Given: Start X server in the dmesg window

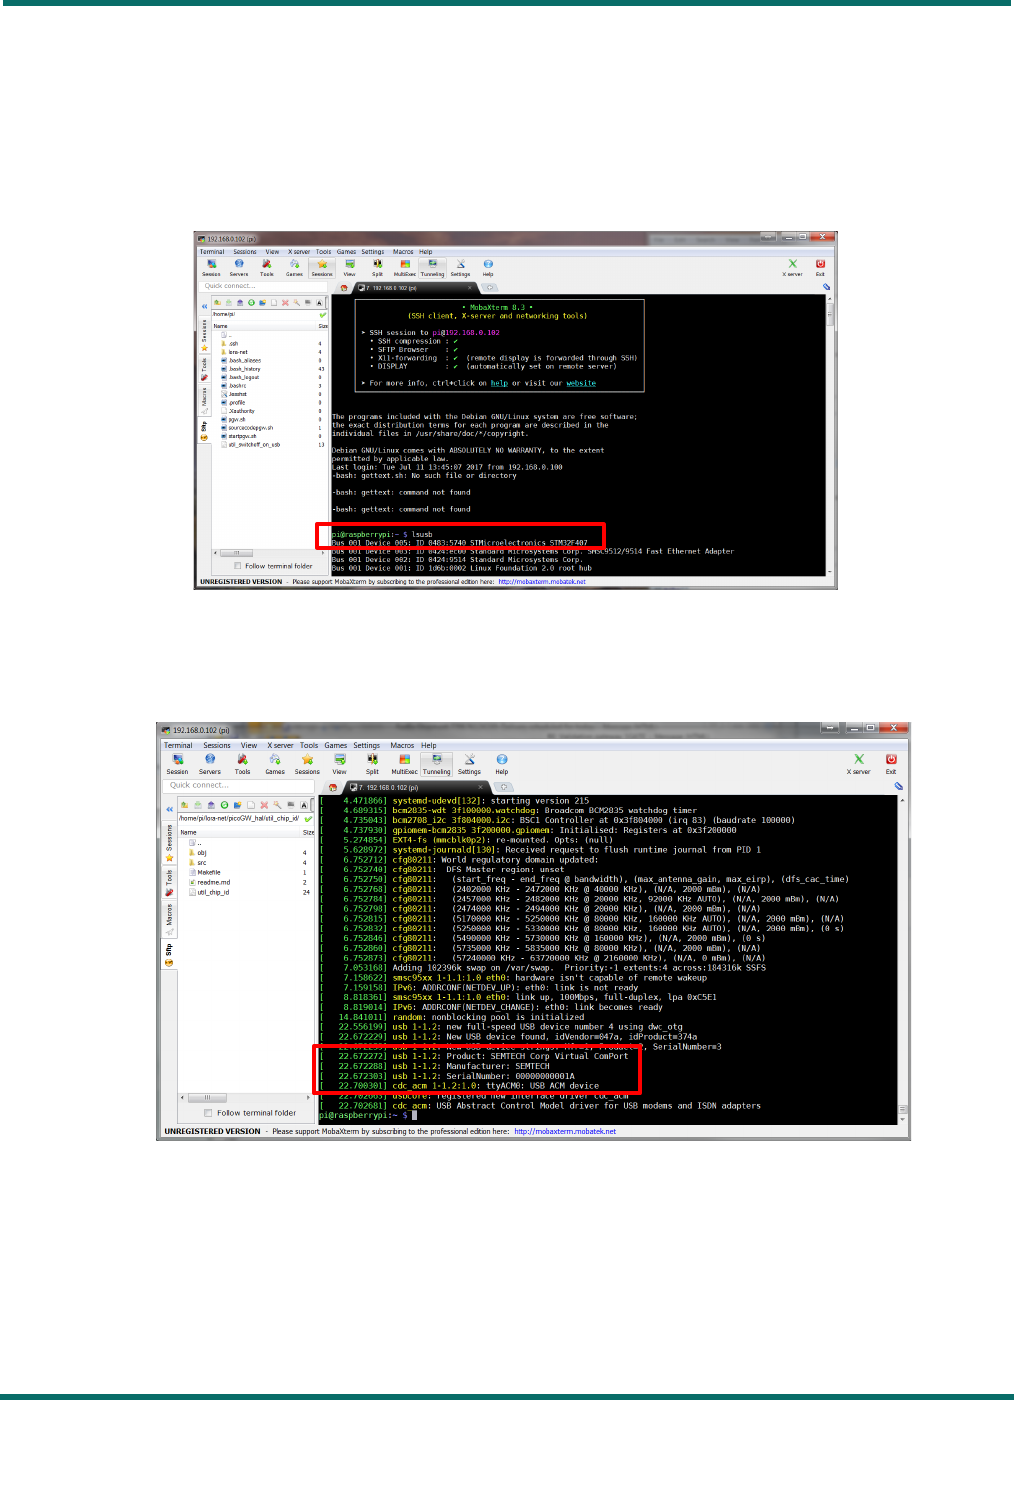Looking at the screenshot, I should pyautogui.click(x=859, y=764).
